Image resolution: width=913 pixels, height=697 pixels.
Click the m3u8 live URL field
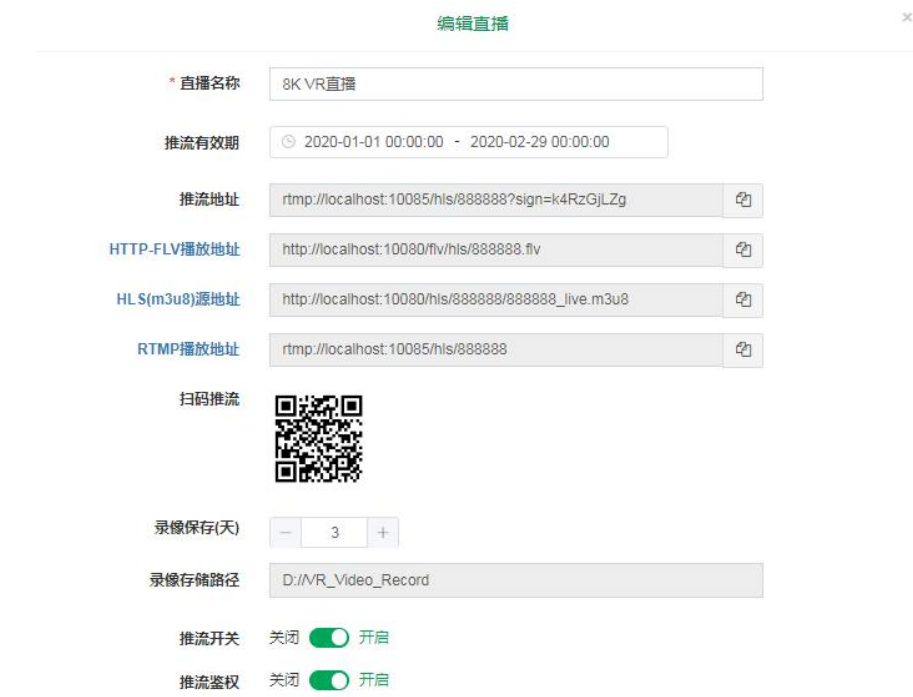pos(496,300)
